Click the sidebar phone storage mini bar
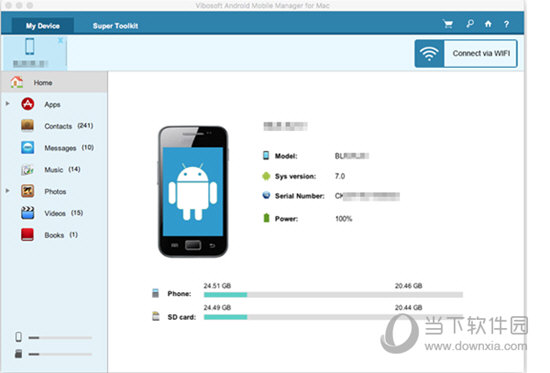This screenshot has width=550, height=373. (x=60, y=338)
